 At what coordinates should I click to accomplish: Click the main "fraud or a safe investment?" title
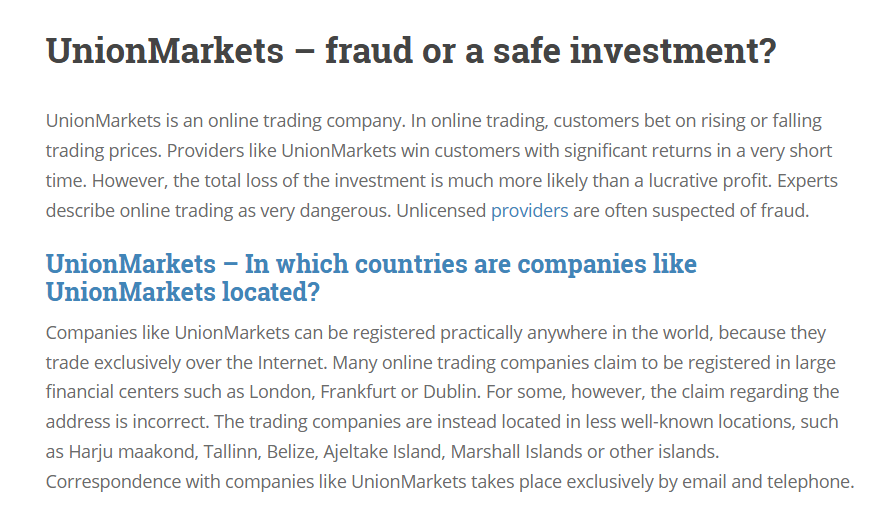[x=411, y=51]
